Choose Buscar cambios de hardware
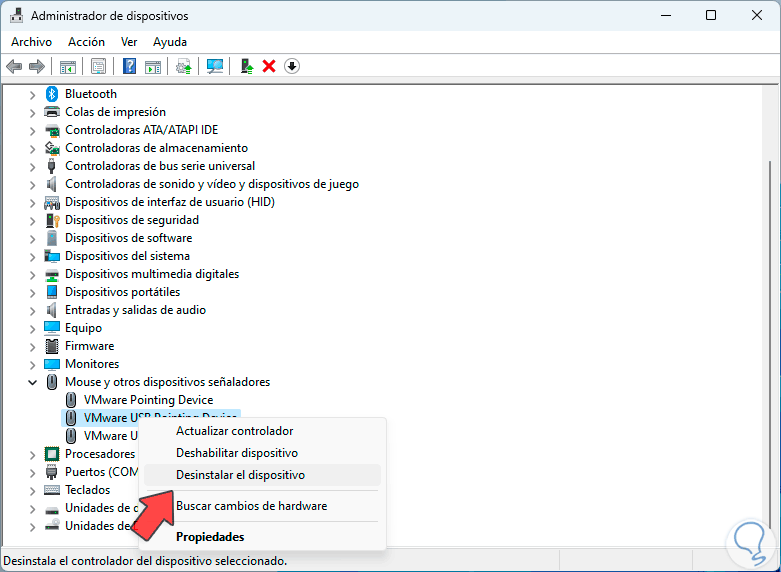The width and height of the screenshot is (781, 572). 262,506
